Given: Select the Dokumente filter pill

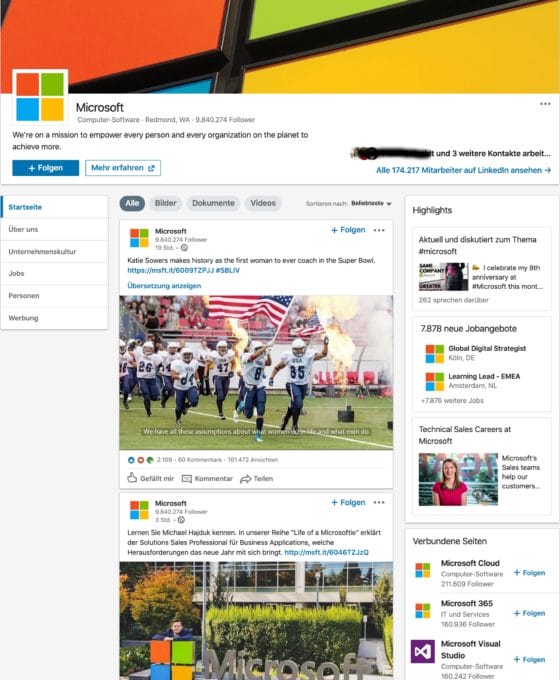Looking at the screenshot, I should 213,203.
